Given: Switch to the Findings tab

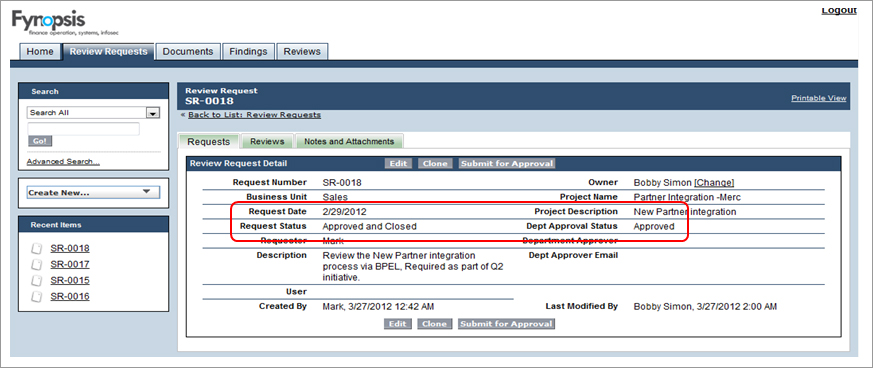Looking at the screenshot, I should pyautogui.click(x=248, y=51).
